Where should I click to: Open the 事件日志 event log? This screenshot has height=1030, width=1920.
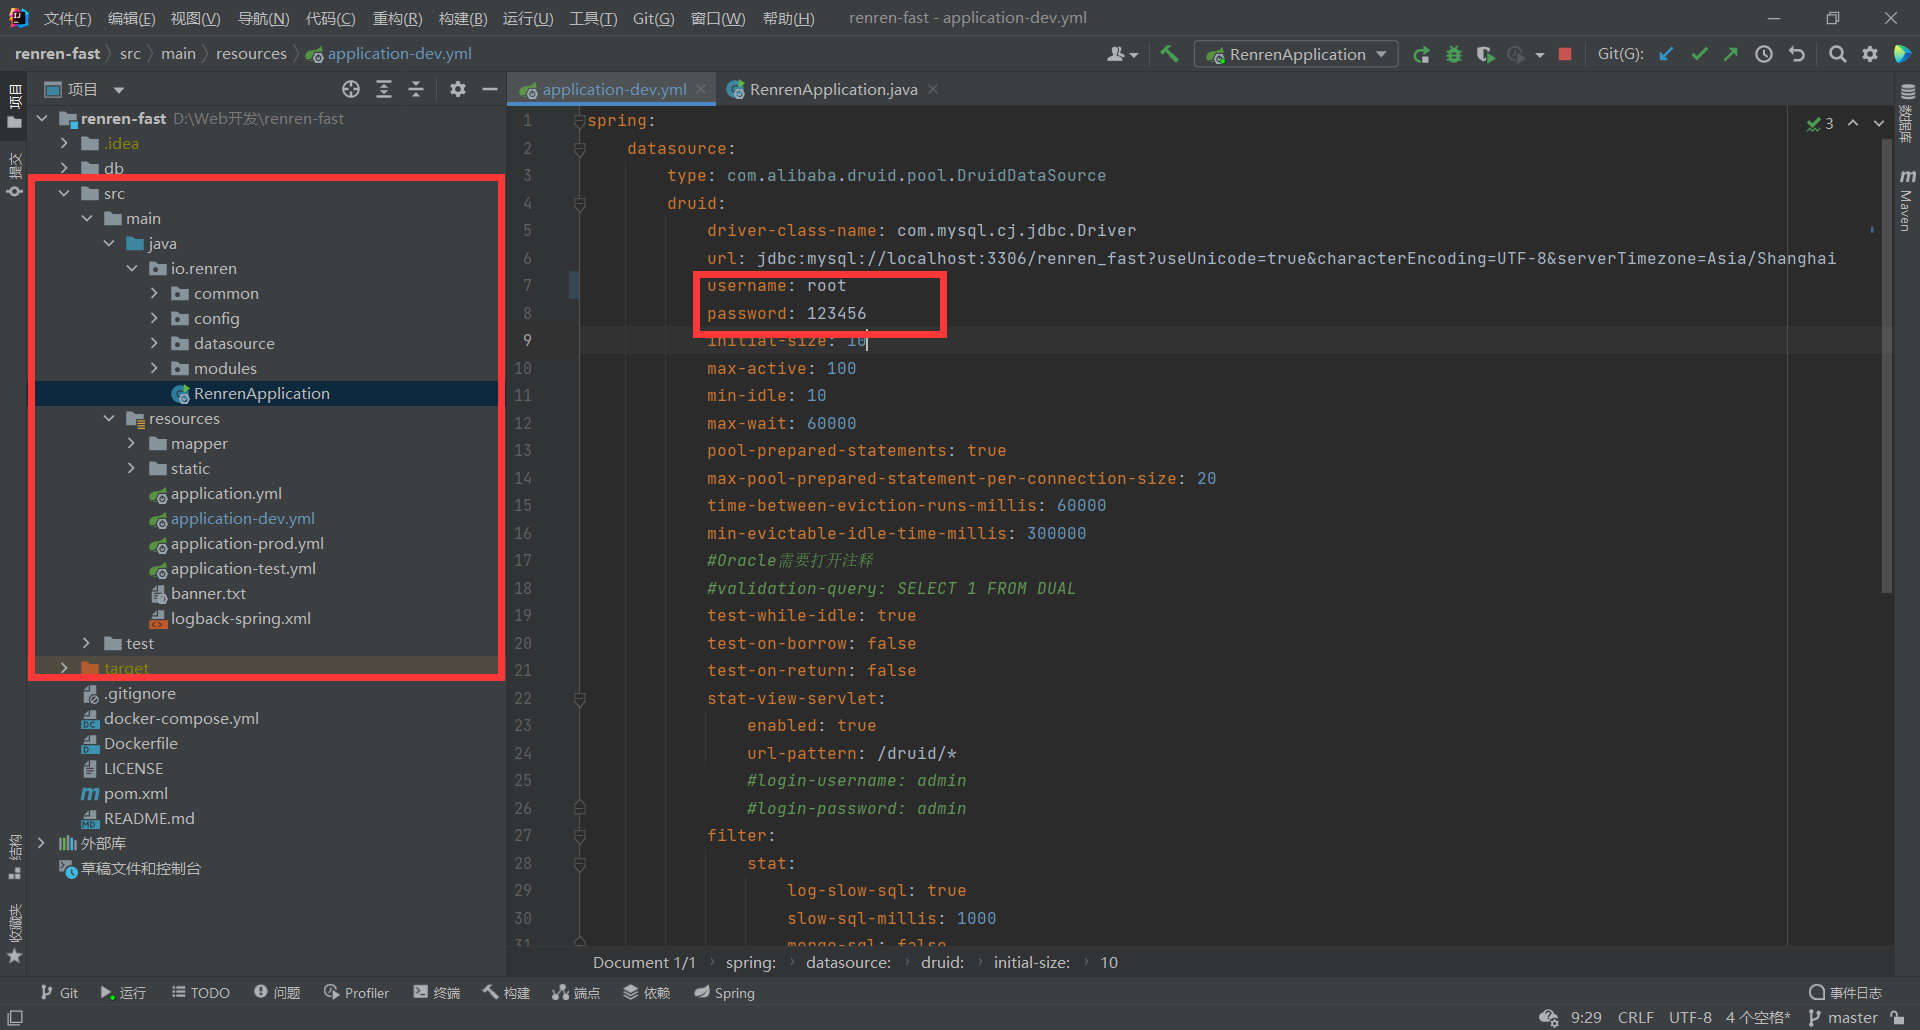click(1845, 992)
